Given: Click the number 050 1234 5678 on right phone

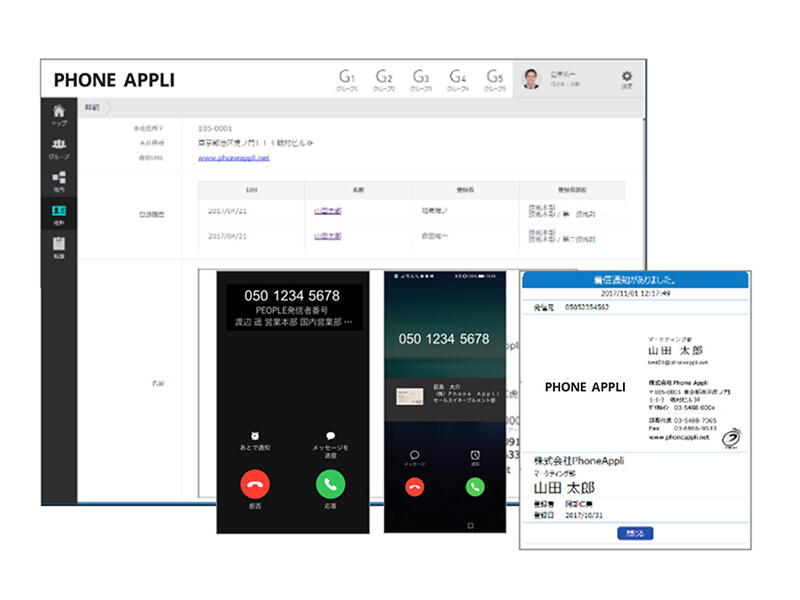Looking at the screenshot, I should (x=444, y=339).
